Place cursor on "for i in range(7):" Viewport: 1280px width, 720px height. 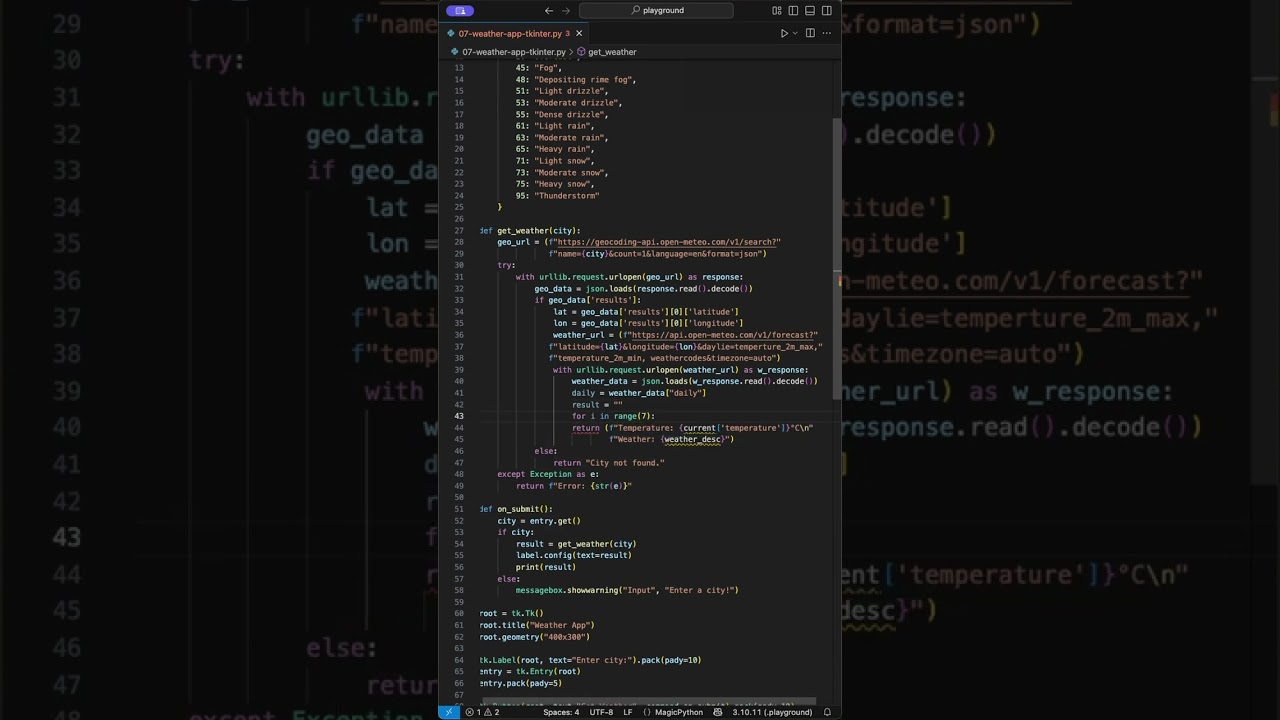(x=613, y=416)
